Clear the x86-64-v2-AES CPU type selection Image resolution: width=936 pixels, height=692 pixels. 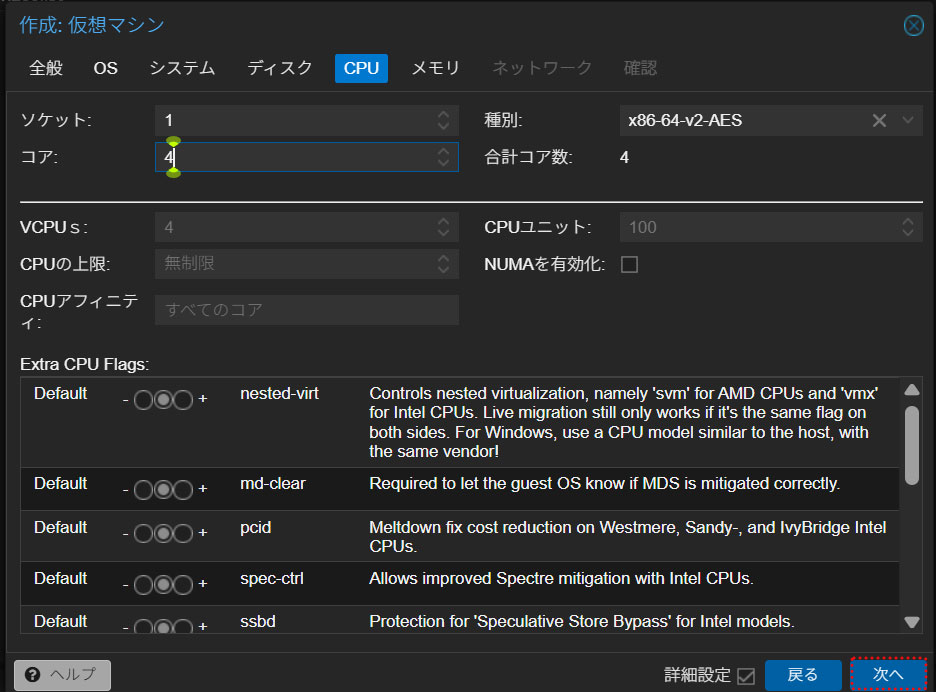click(x=879, y=121)
